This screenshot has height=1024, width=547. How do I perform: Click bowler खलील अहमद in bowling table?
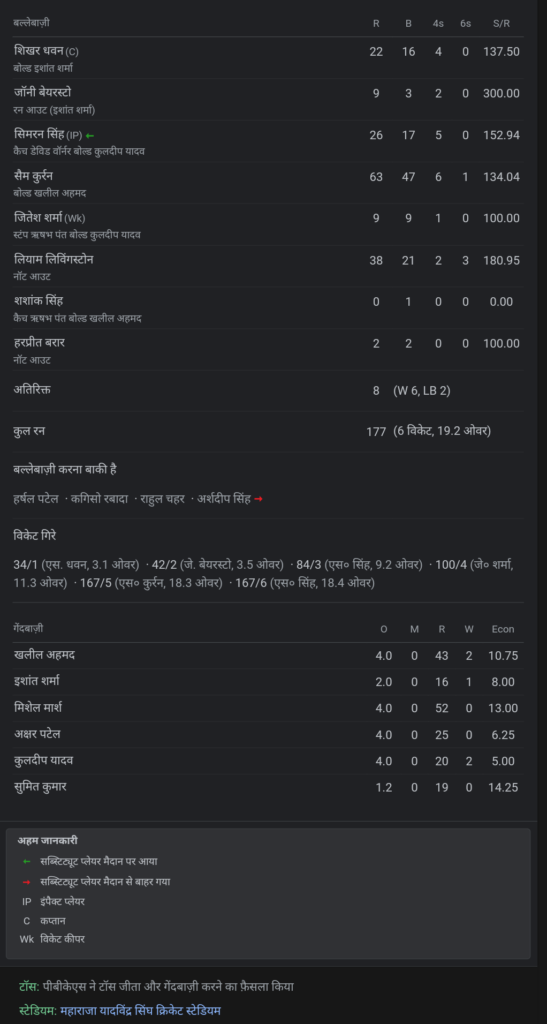pyautogui.click(x=44, y=655)
